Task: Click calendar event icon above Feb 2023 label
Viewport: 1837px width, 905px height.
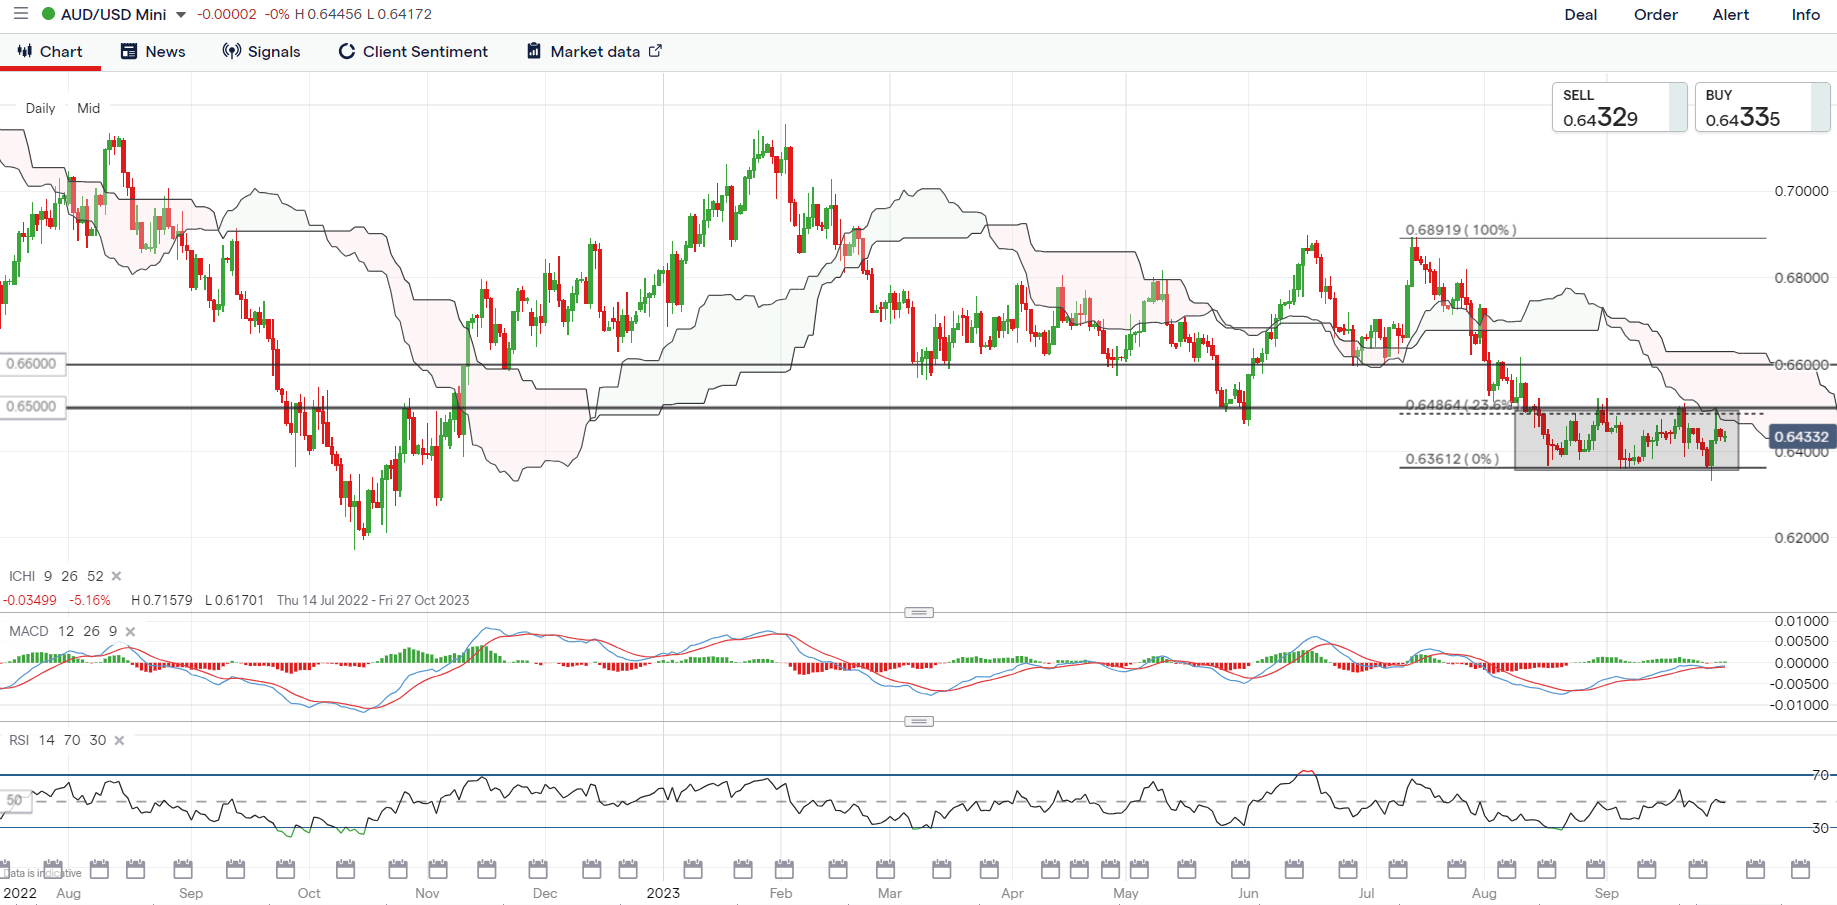Action: point(784,868)
